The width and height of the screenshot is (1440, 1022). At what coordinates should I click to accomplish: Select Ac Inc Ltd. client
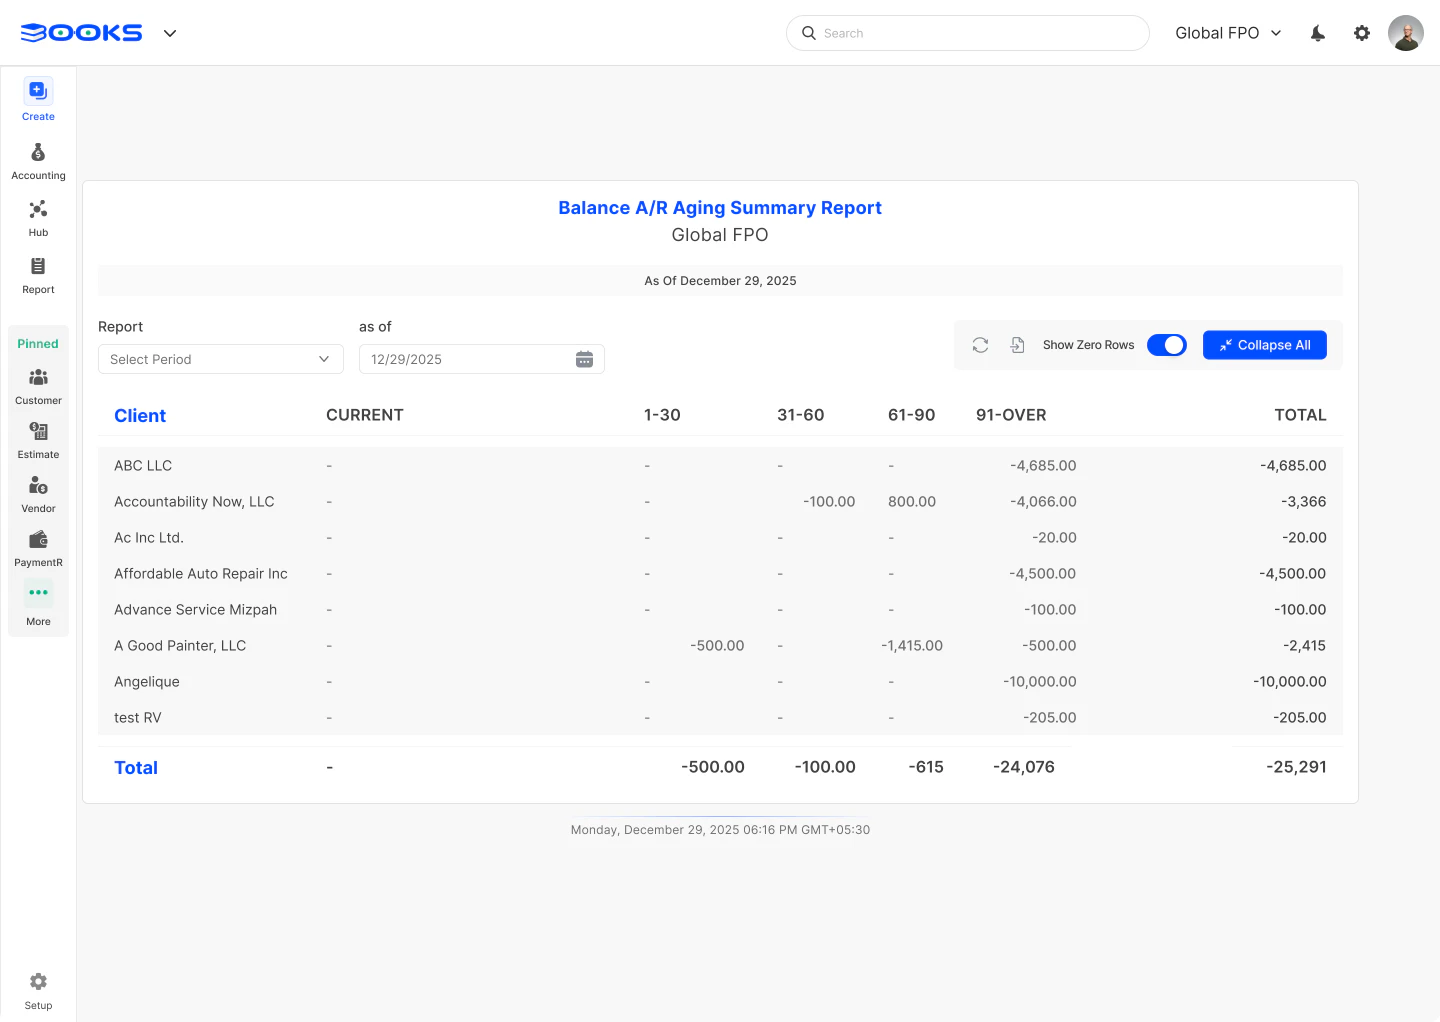pos(149,538)
